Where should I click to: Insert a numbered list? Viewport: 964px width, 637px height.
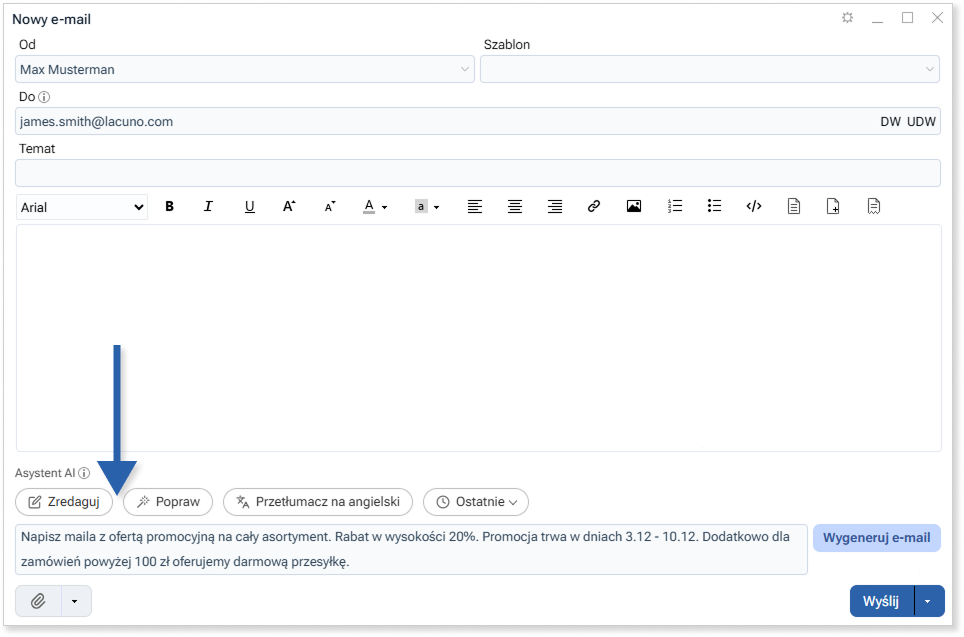[675, 207]
